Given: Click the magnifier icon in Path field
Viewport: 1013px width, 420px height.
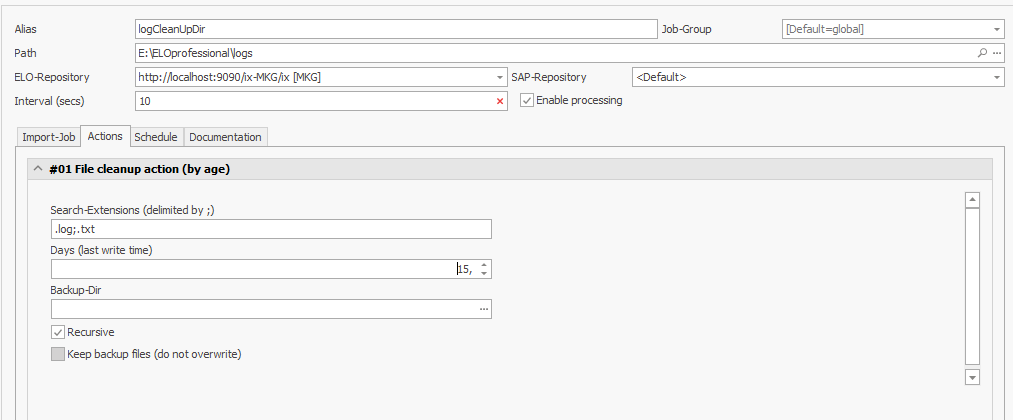Looking at the screenshot, I should coord(982,53).
